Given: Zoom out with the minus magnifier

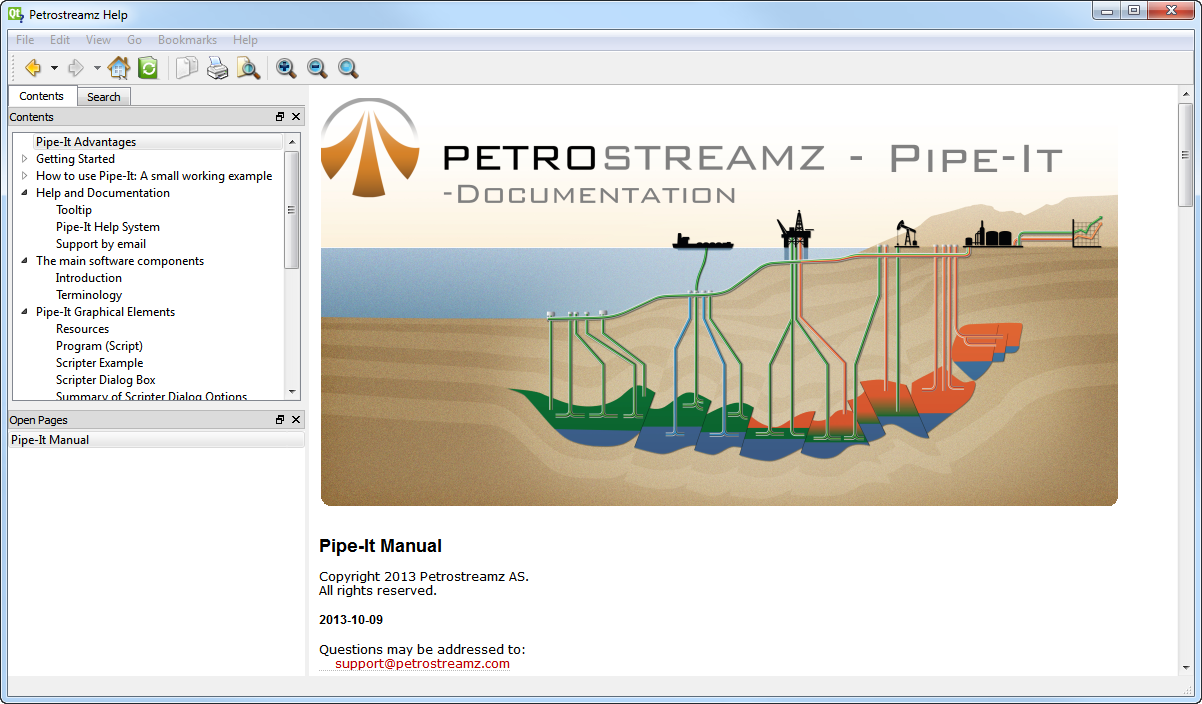Looking at the screenshot, I should click(317, 68).
